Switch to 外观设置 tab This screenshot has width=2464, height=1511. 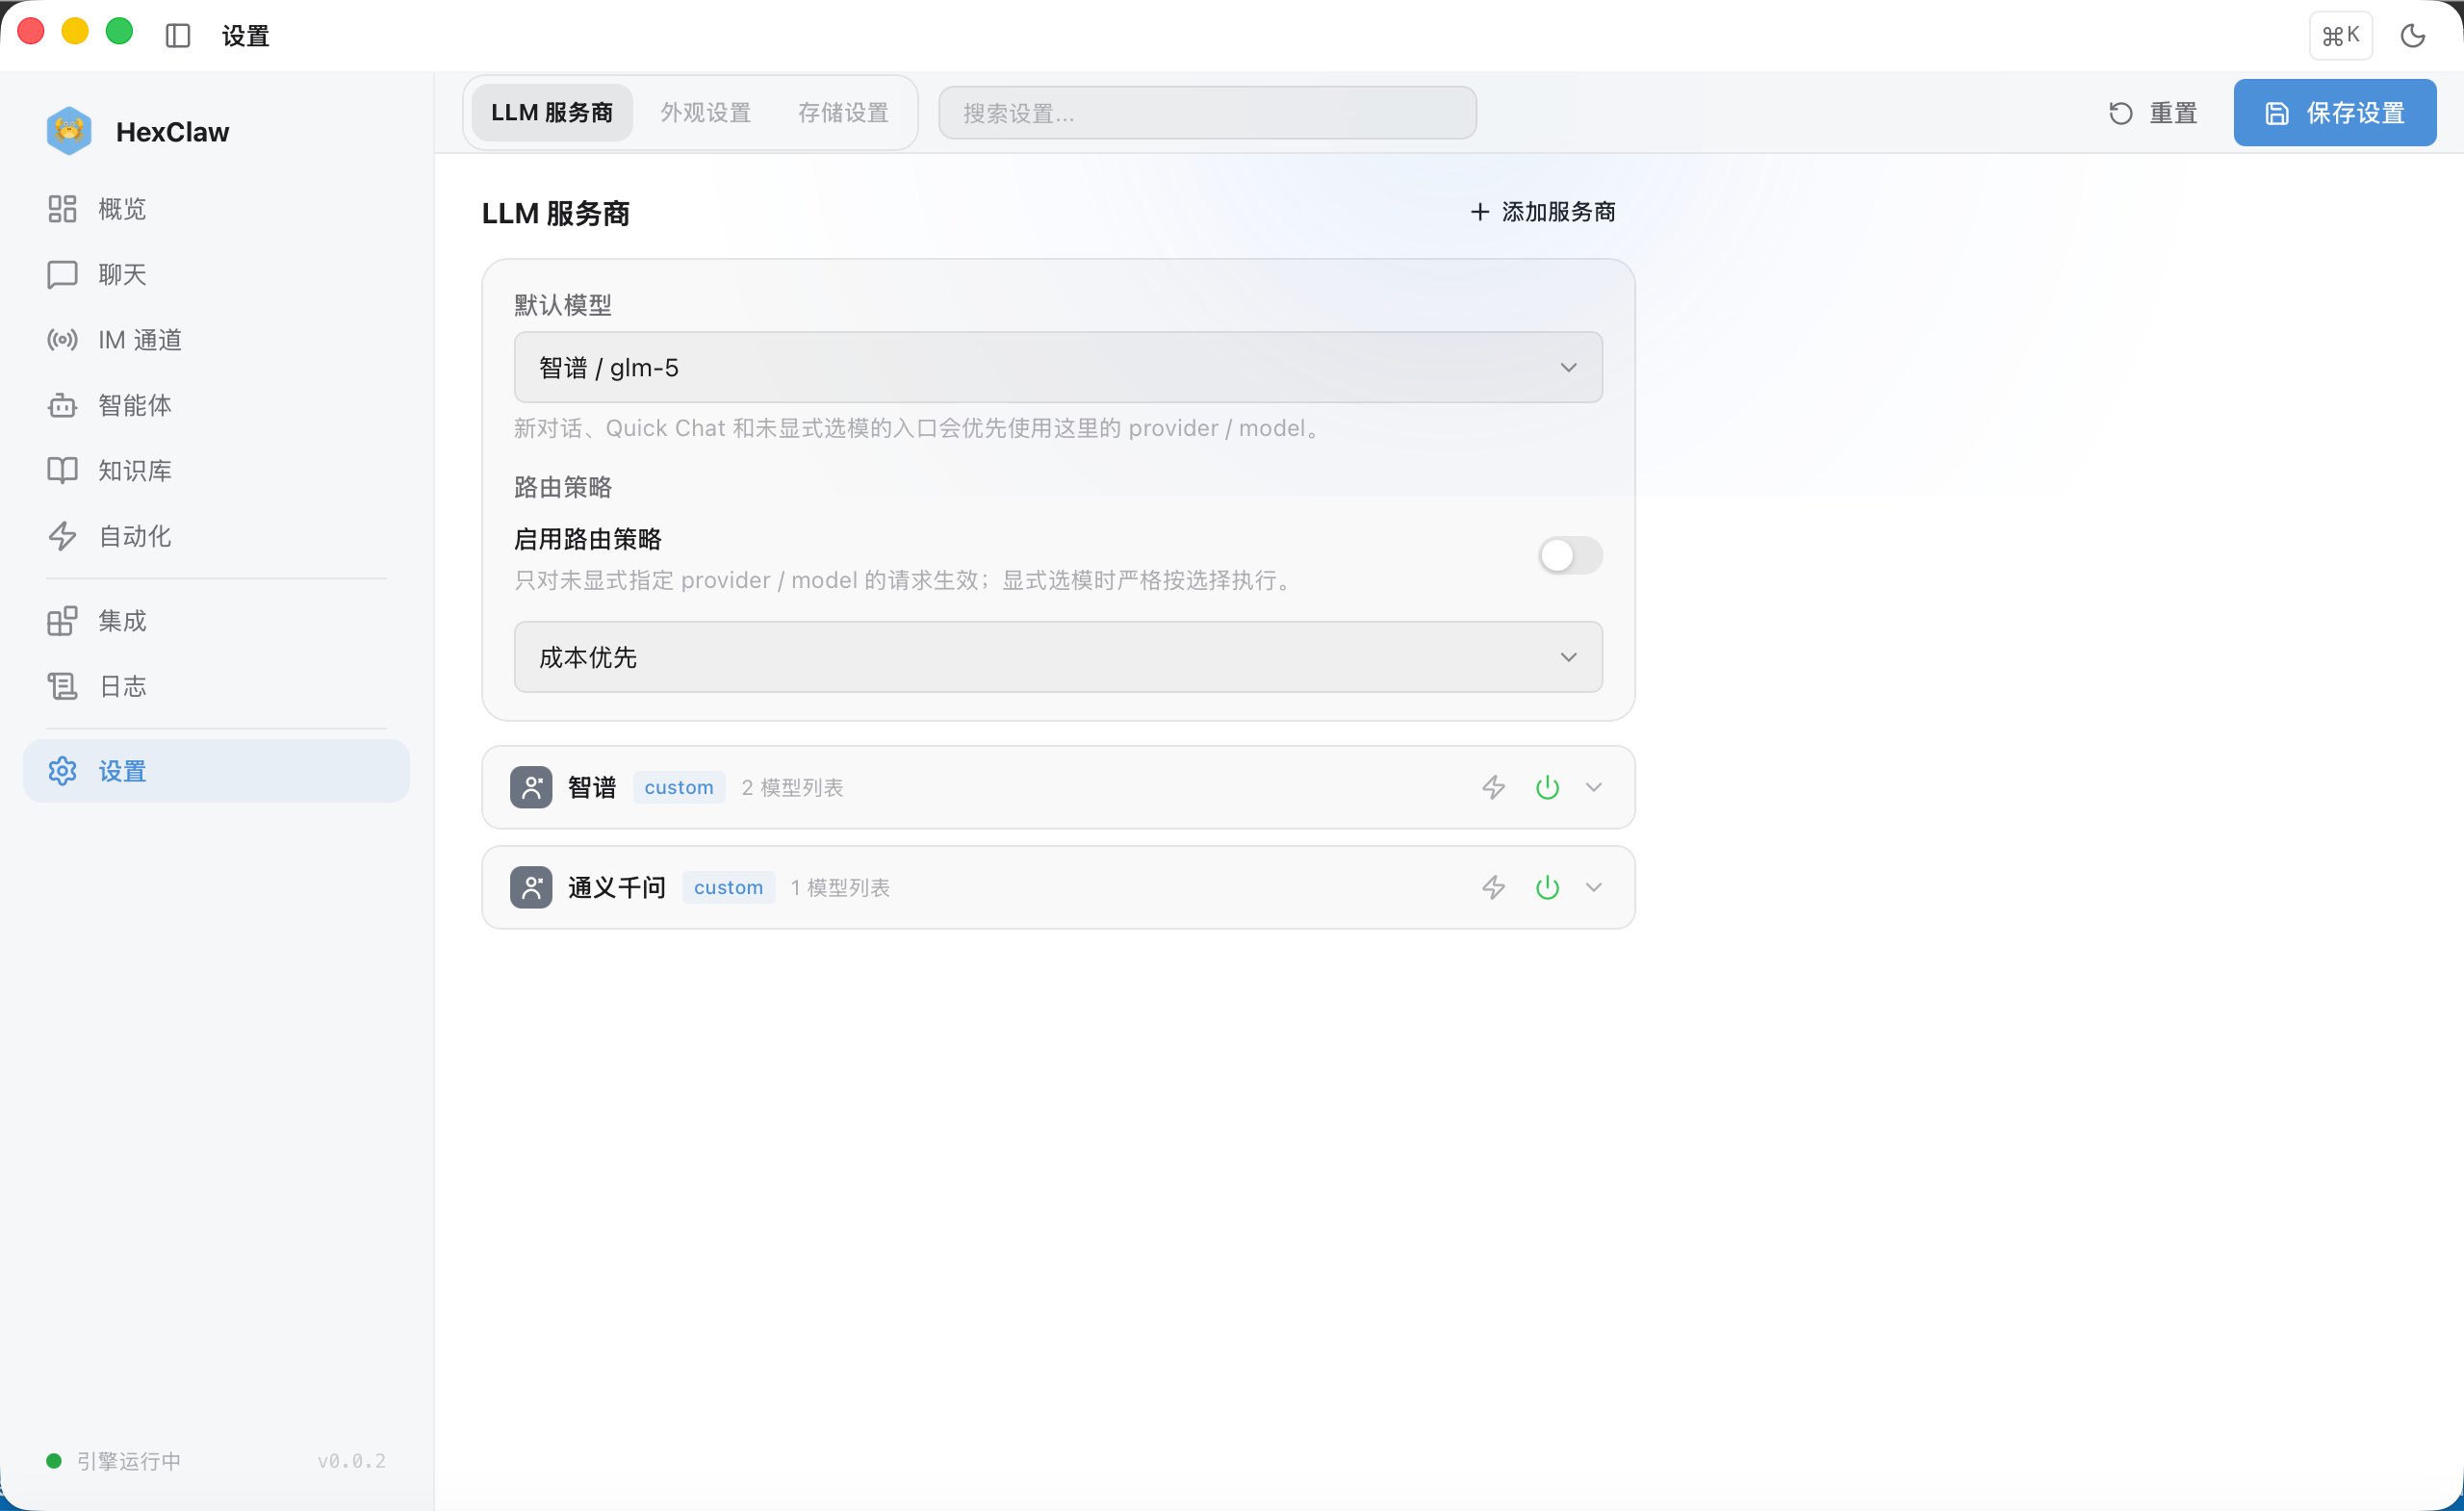pos(706,113)
